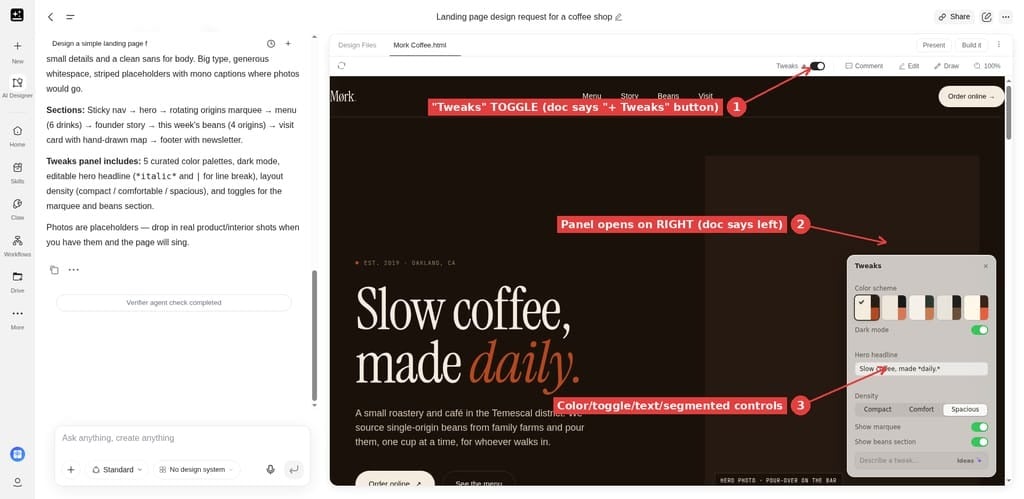The image size is (1024, 499).
Task: Open the No design system dropdown
Action: [197, 470]
